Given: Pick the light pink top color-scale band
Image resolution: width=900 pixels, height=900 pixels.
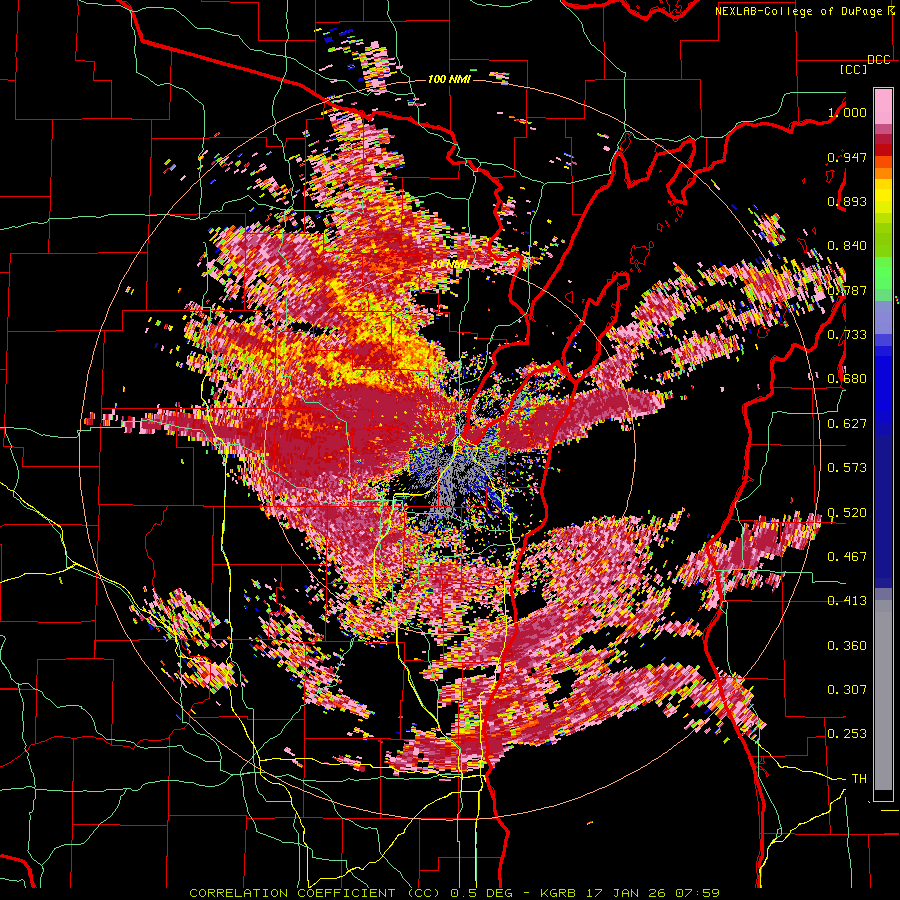Looking at the screenshot, I should tap(883, 106).
